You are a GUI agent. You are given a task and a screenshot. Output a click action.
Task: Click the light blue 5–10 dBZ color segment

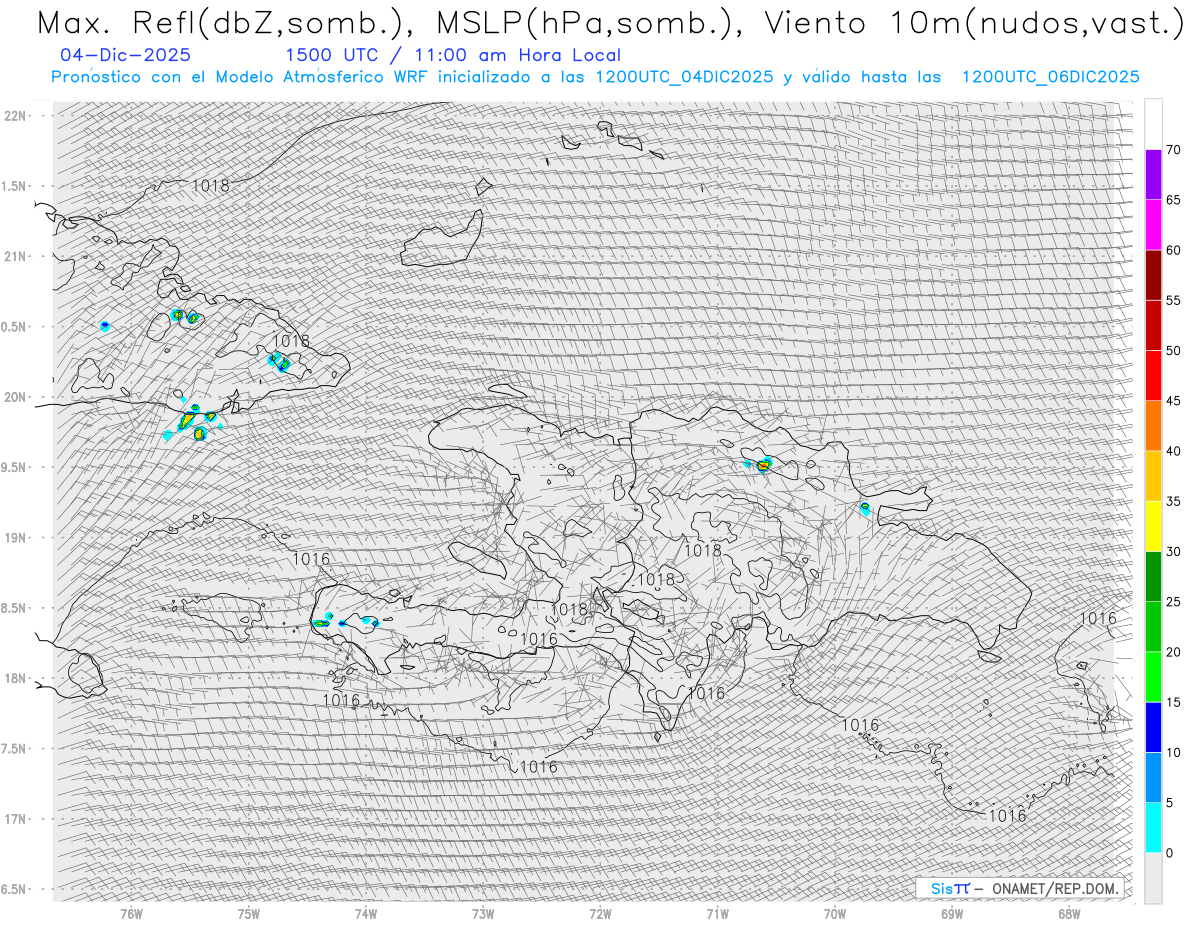tap(1153, 778)
